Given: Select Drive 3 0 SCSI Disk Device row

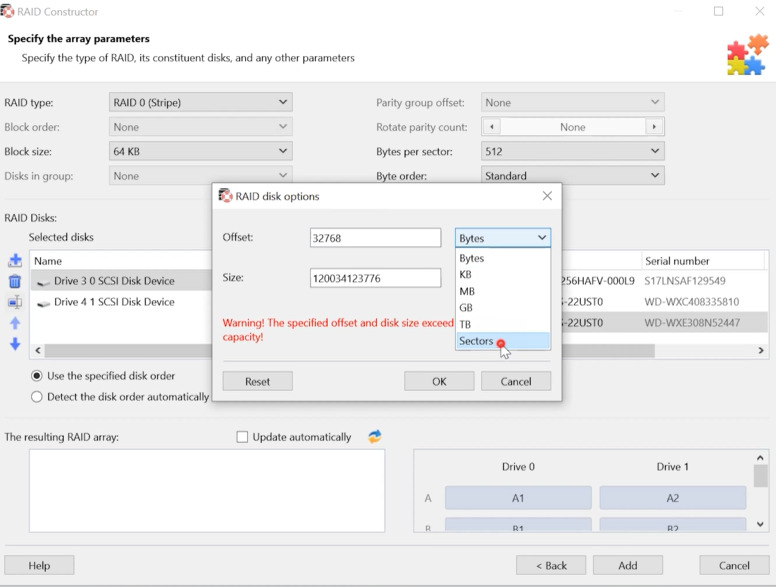Looking at the screenshot, I should tap(121, 281).
